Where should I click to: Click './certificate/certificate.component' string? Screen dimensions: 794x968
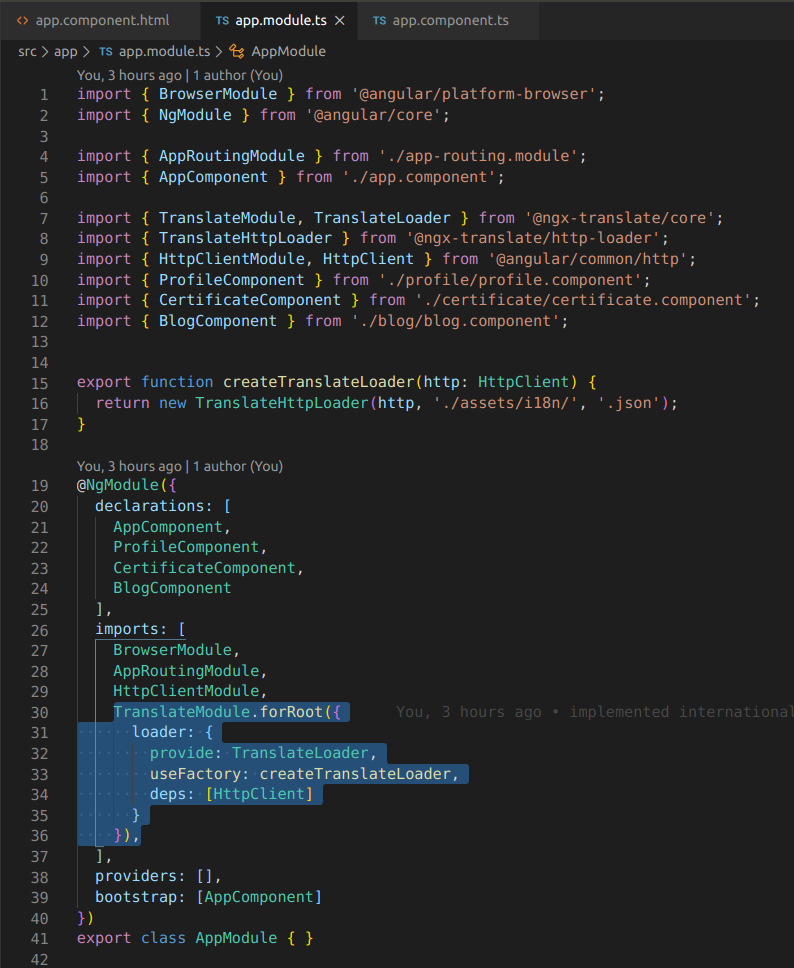(x=583, y=300)
